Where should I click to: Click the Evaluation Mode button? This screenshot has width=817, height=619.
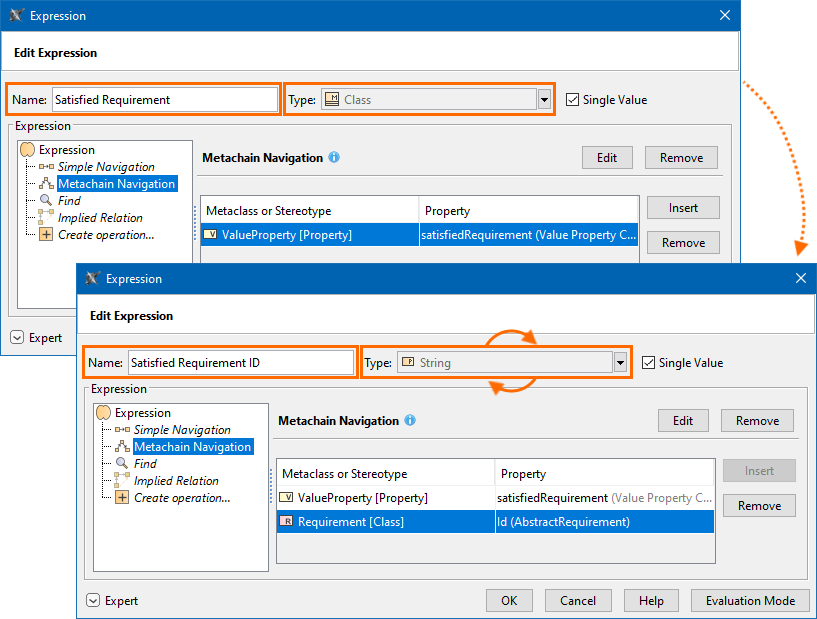(x=750, y=601)
